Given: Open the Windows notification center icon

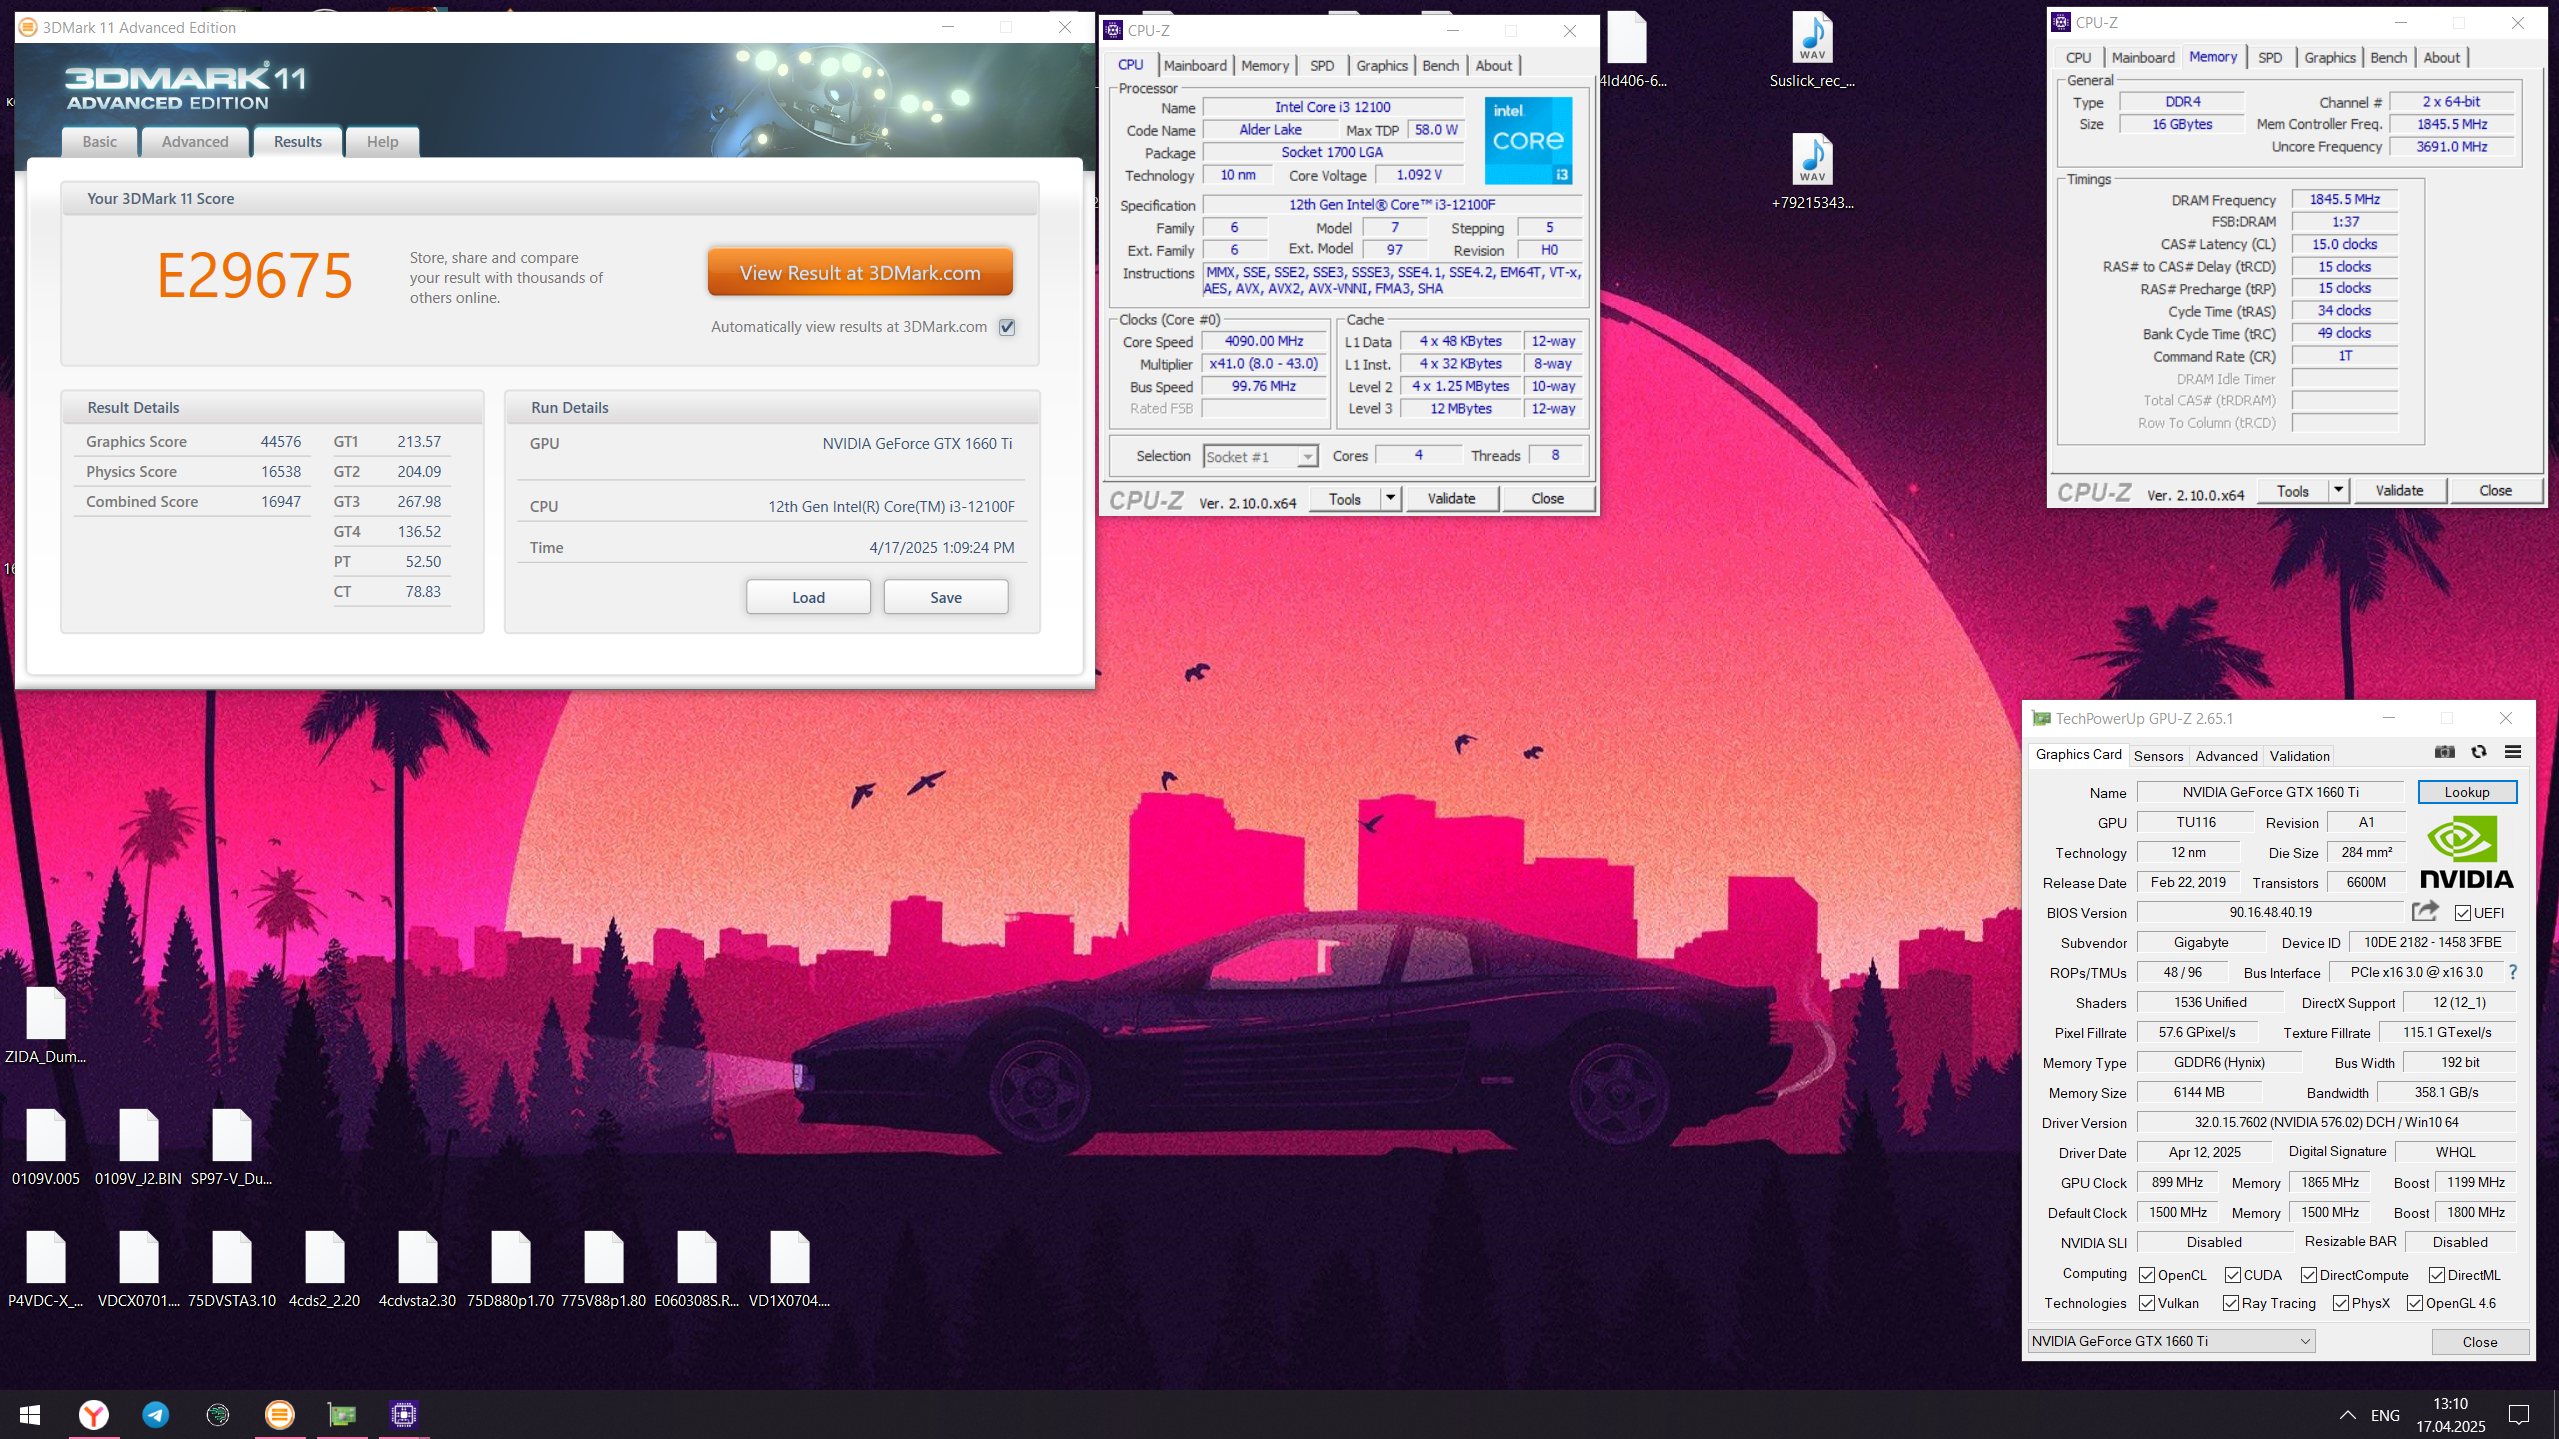Looking at the screenshot, I should click(x=2518, y=1414).
